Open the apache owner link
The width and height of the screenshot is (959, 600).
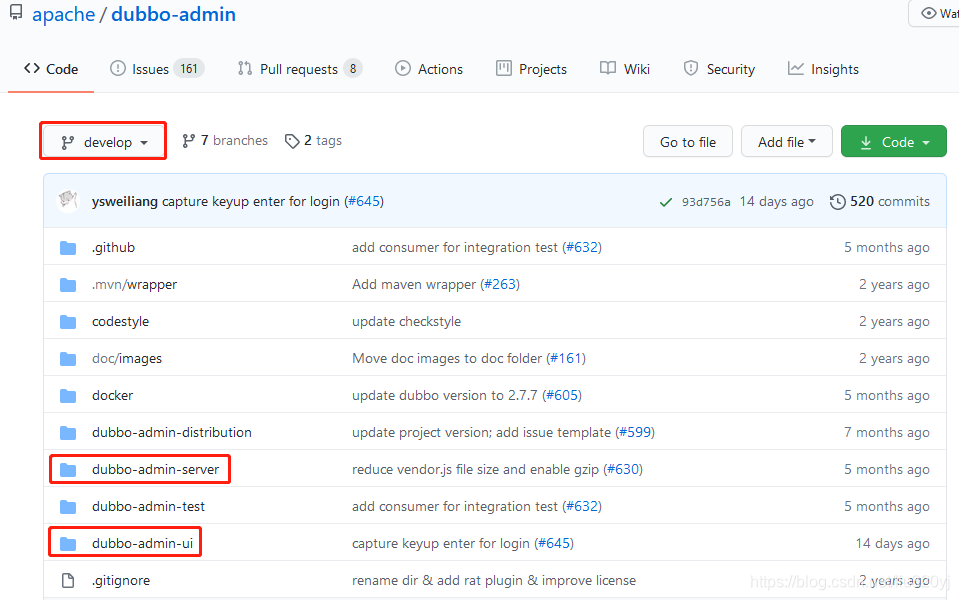pos(64,14)
